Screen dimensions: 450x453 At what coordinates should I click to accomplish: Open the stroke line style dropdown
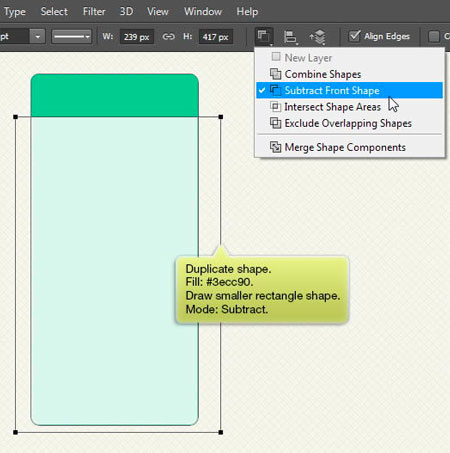[x=71, y=36]
